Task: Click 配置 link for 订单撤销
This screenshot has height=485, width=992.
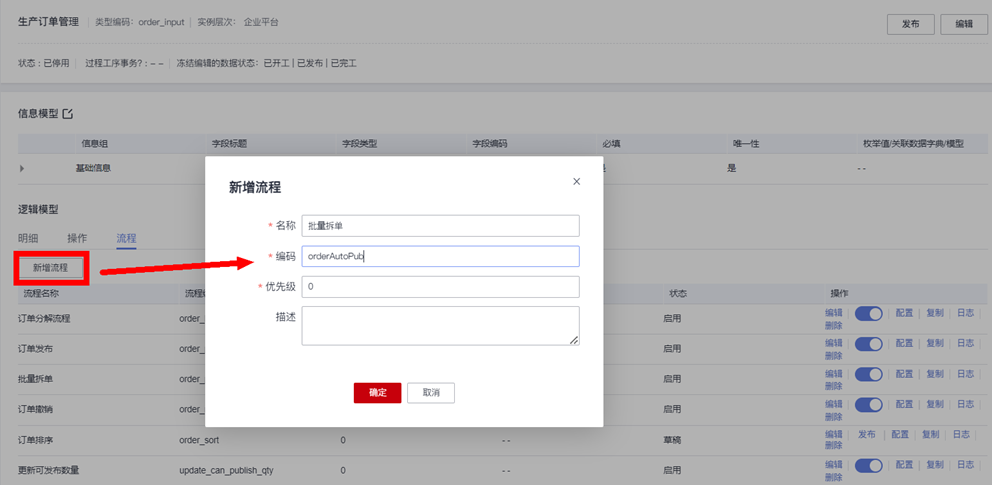Action: (905, 403)
